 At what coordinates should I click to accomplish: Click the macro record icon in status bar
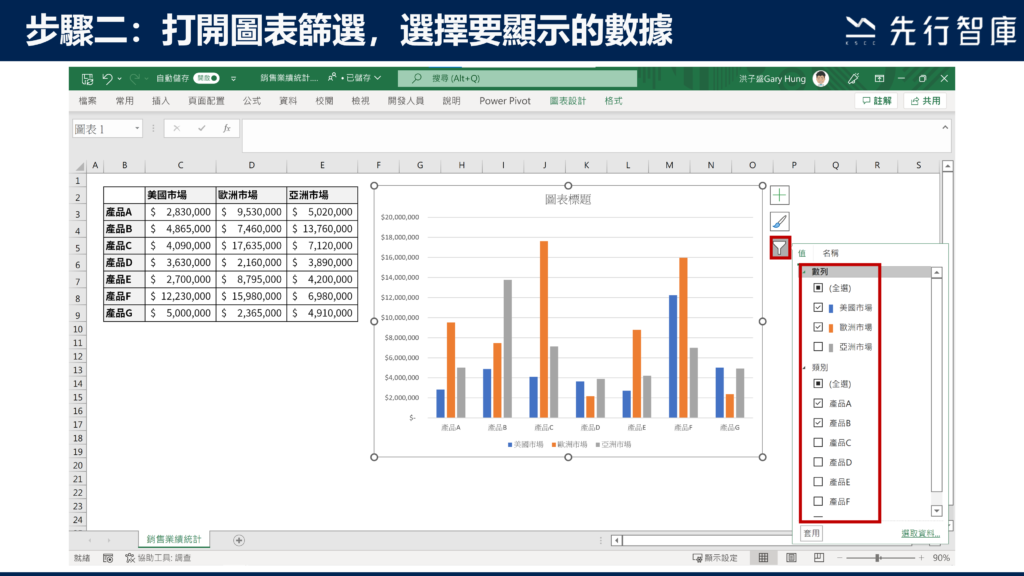pyautogui.click(x=108, y=558)
